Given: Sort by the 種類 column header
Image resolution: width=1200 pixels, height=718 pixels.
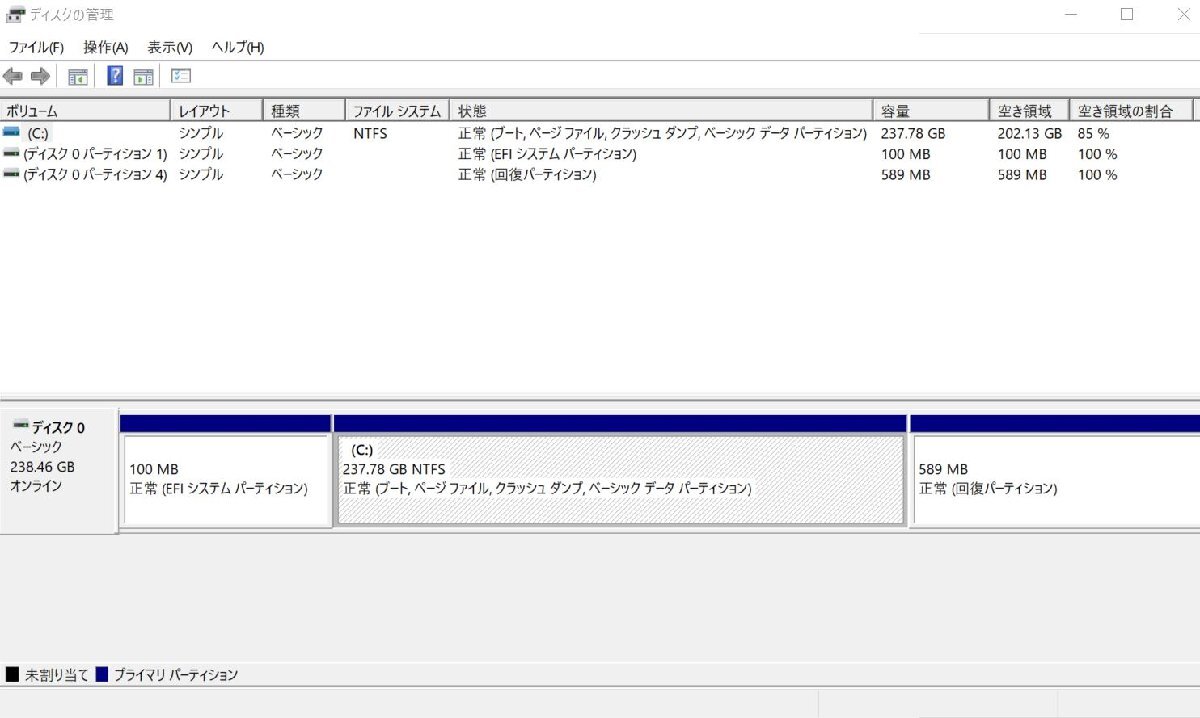Looking at the screenshot, I should coord(304,111).
